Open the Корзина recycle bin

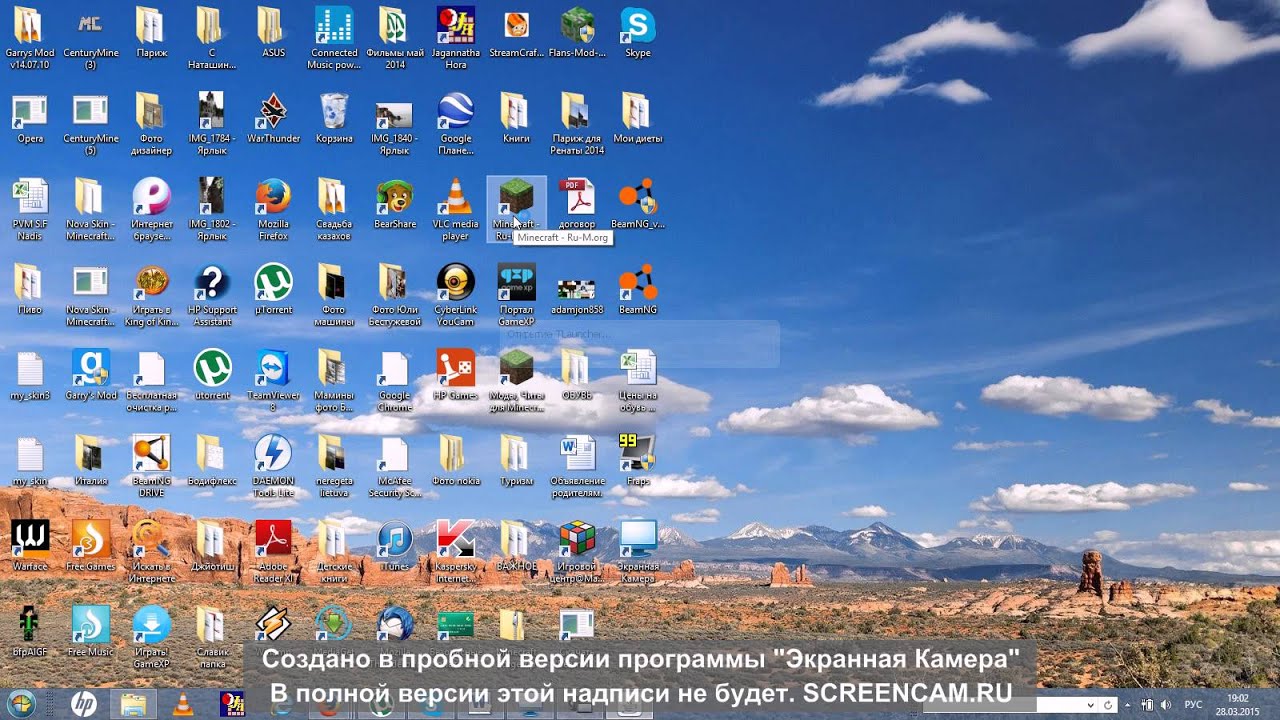tap(334, 118)
